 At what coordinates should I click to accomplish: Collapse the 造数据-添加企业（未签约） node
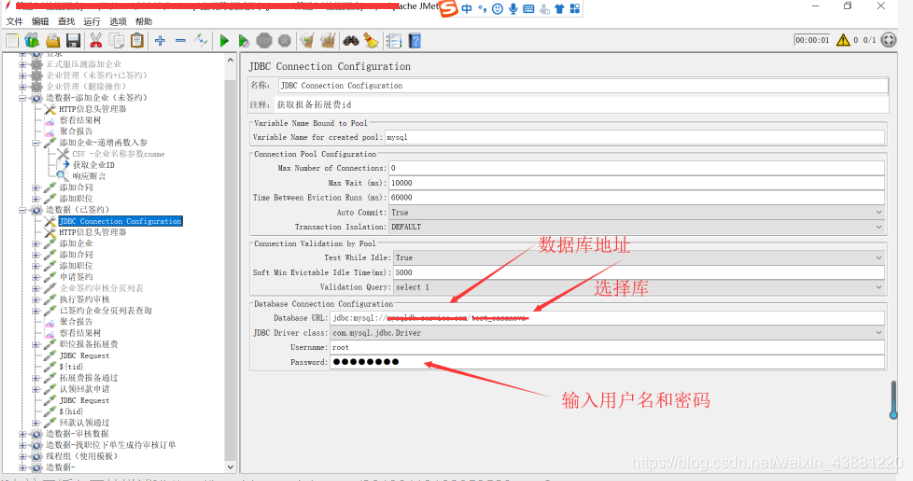point(23,98)
